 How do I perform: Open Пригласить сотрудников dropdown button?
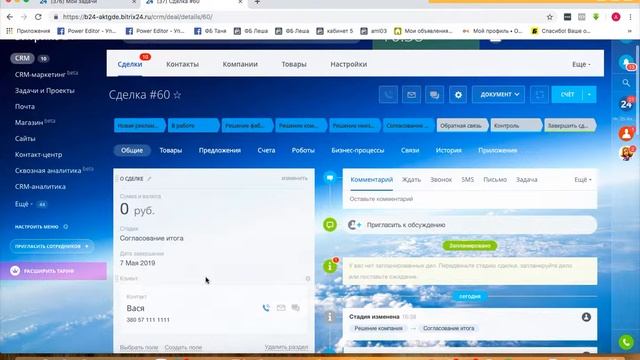pos(52,246)
